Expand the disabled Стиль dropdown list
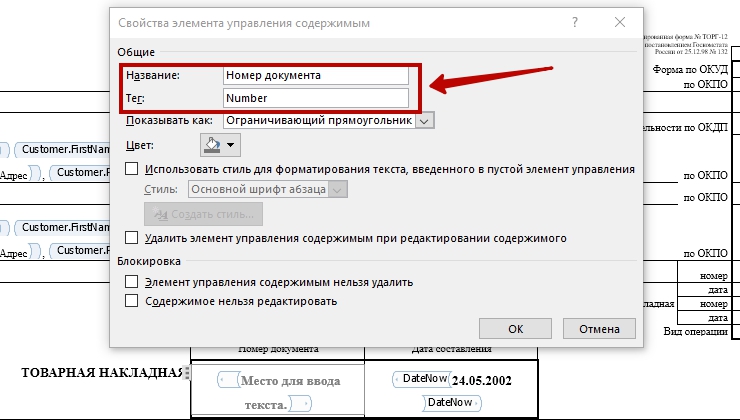The width and height of the screenshot is (740, 420). coord(337,190)
